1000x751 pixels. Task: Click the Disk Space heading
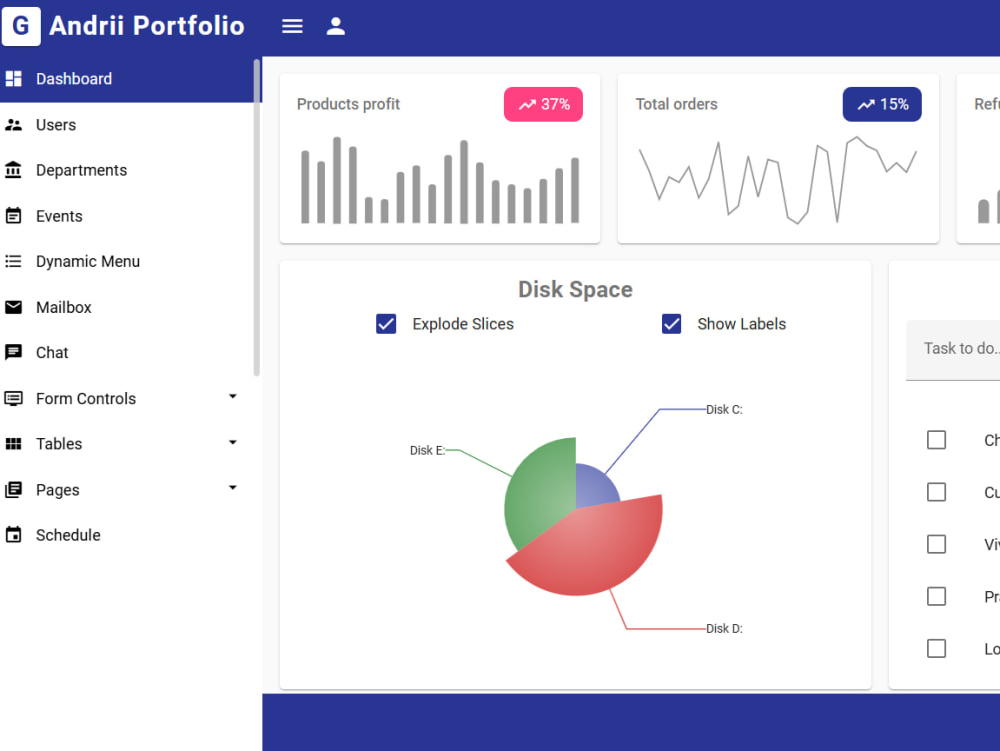click(575, 289)
